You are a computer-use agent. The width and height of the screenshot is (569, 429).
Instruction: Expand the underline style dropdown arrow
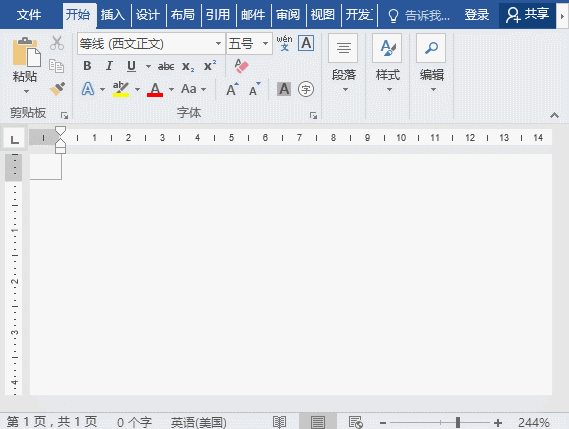[x=148, y=66]
